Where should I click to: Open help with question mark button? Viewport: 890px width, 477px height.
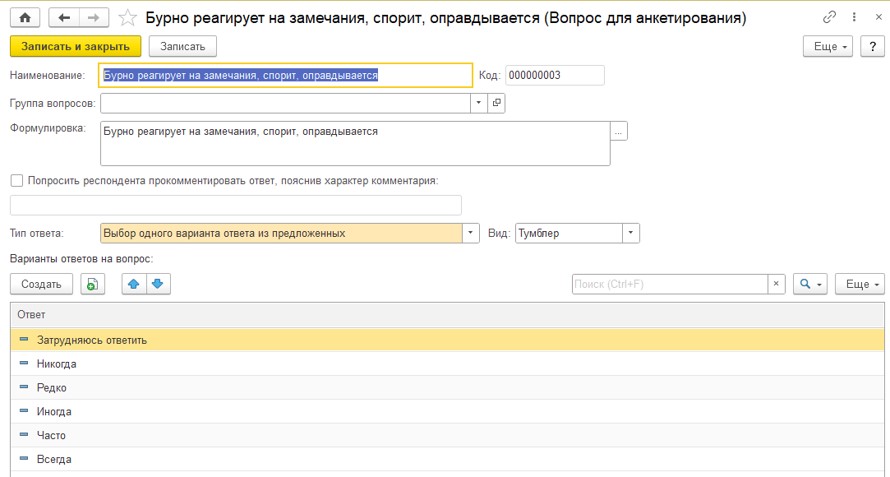click(873, 47)
